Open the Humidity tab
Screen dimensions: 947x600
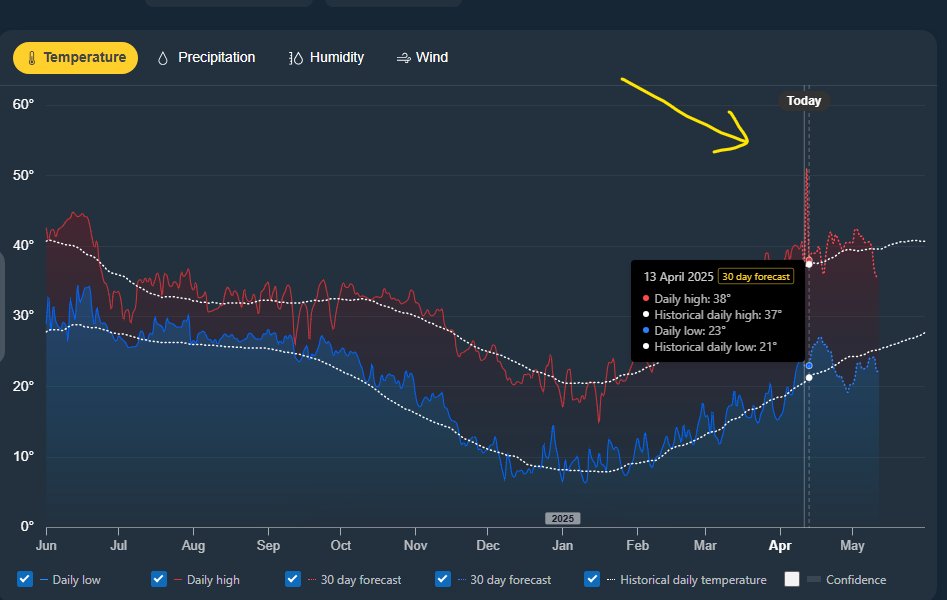click(x=327, y=58)
